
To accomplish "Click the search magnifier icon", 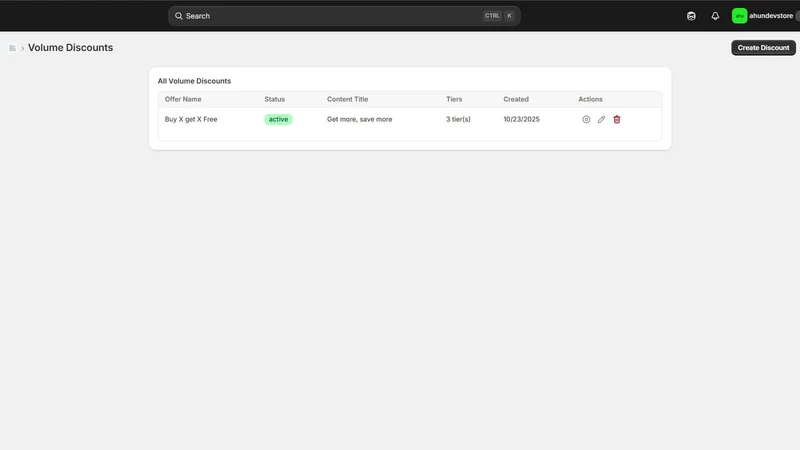I will [x=179, y=16].
